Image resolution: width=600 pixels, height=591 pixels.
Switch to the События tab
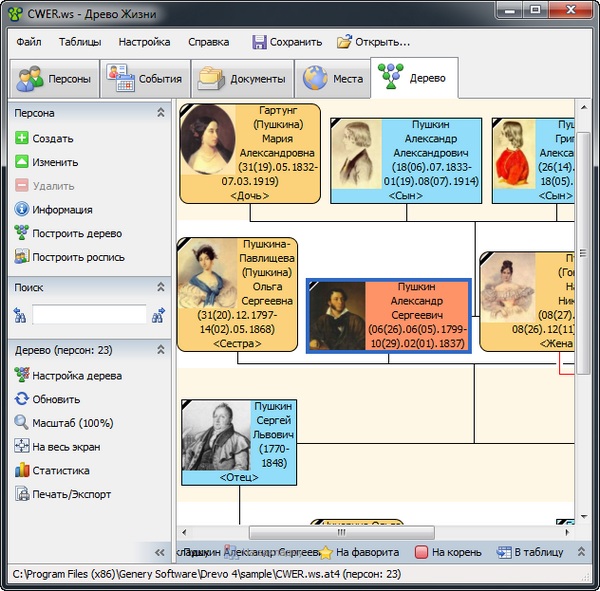point(146,79)
